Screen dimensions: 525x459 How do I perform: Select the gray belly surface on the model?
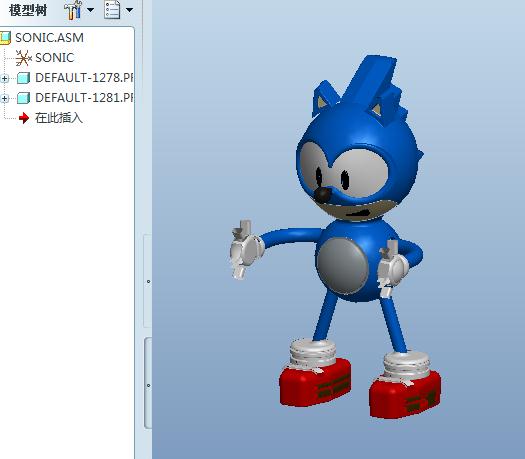(342, 265)
